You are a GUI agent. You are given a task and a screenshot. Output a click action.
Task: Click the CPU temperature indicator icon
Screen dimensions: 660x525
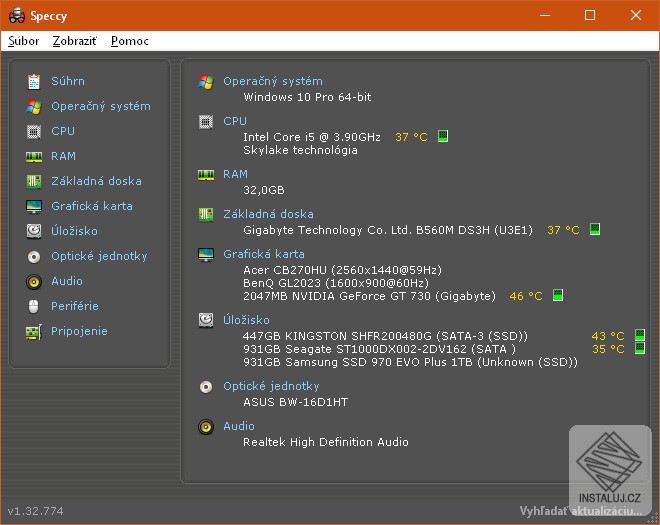point(443,136)
